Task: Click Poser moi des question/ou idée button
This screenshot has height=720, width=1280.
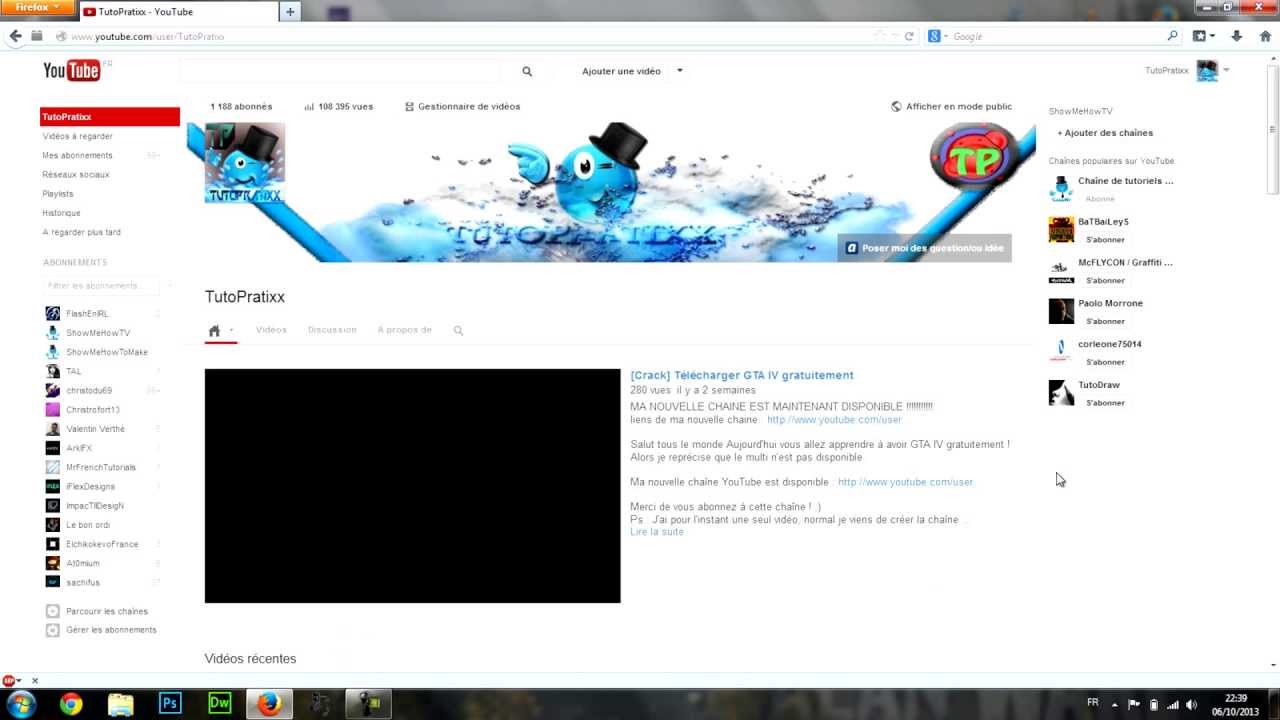Action: click(x=924, y=248)
